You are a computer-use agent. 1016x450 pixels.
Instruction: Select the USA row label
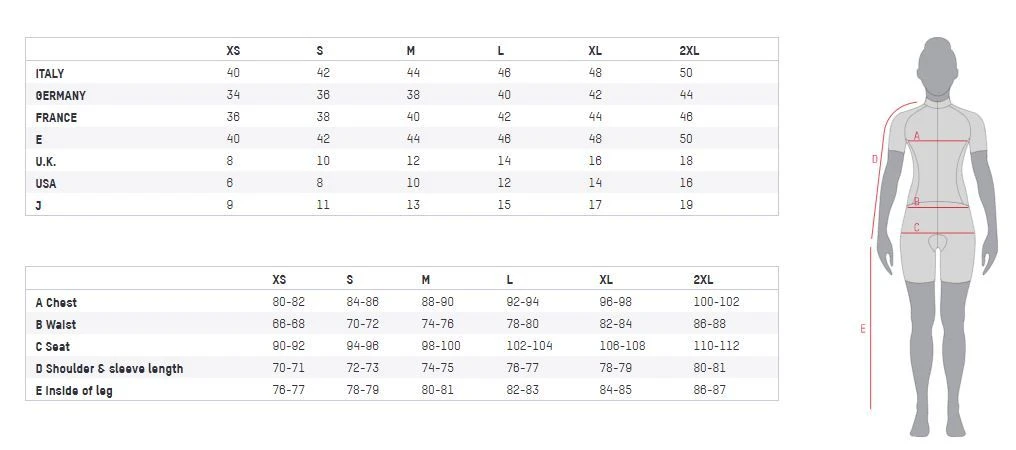[x=46, y=184]
